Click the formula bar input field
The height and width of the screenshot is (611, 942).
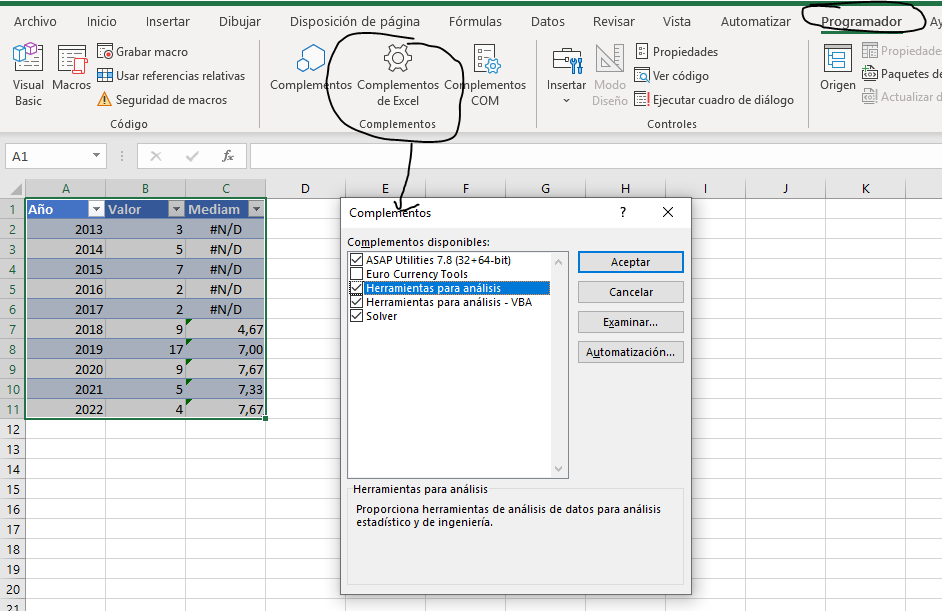tap(595, 156)
